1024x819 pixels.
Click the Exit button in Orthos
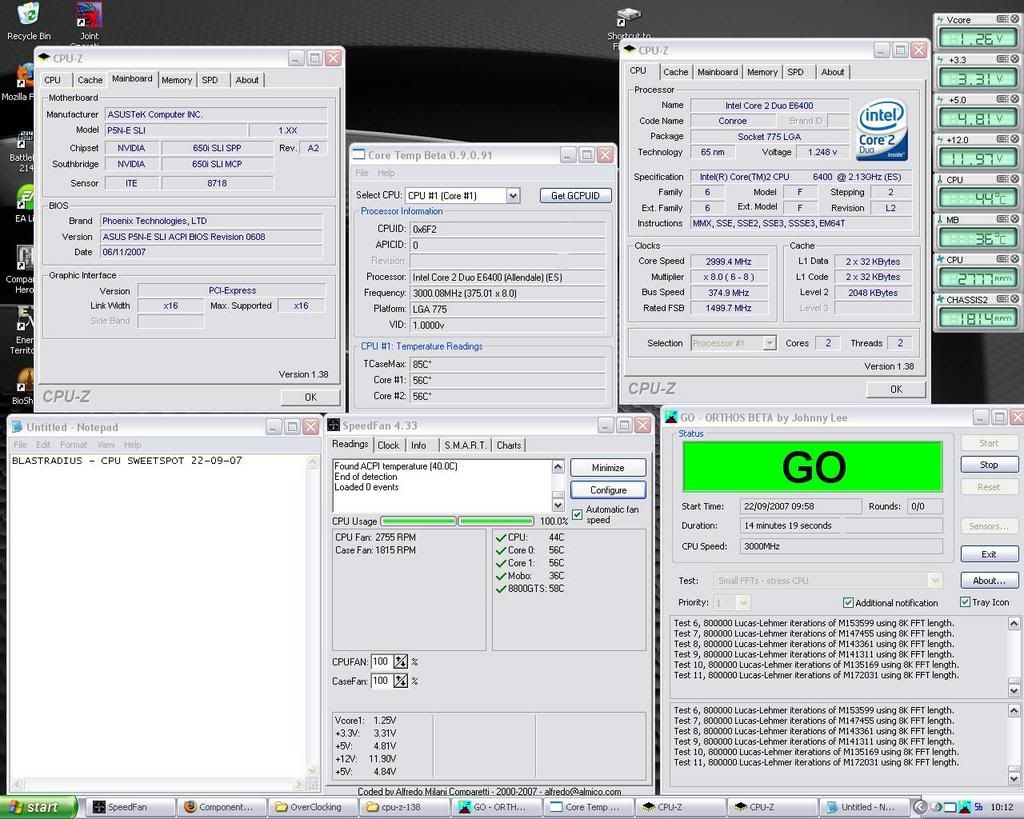[989, 554]
